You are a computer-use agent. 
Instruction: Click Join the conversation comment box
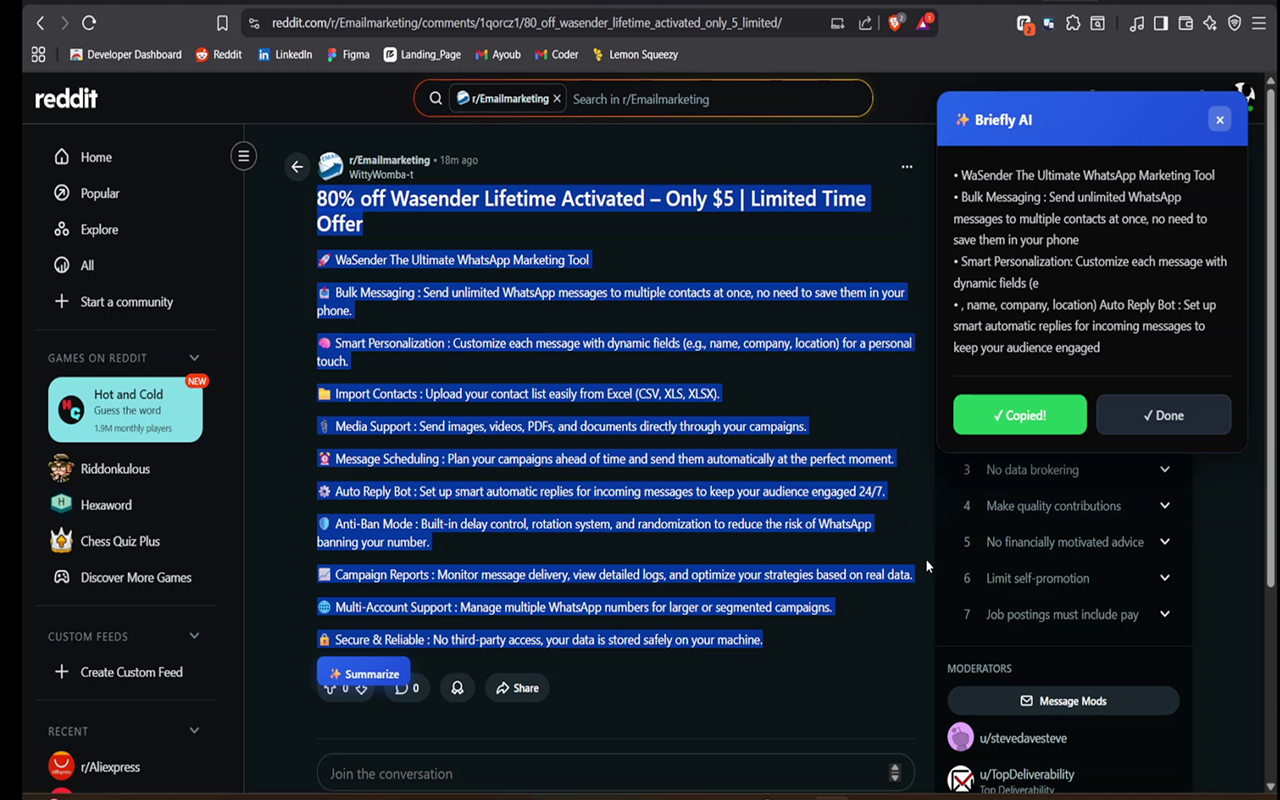click(x=615, y=773)
